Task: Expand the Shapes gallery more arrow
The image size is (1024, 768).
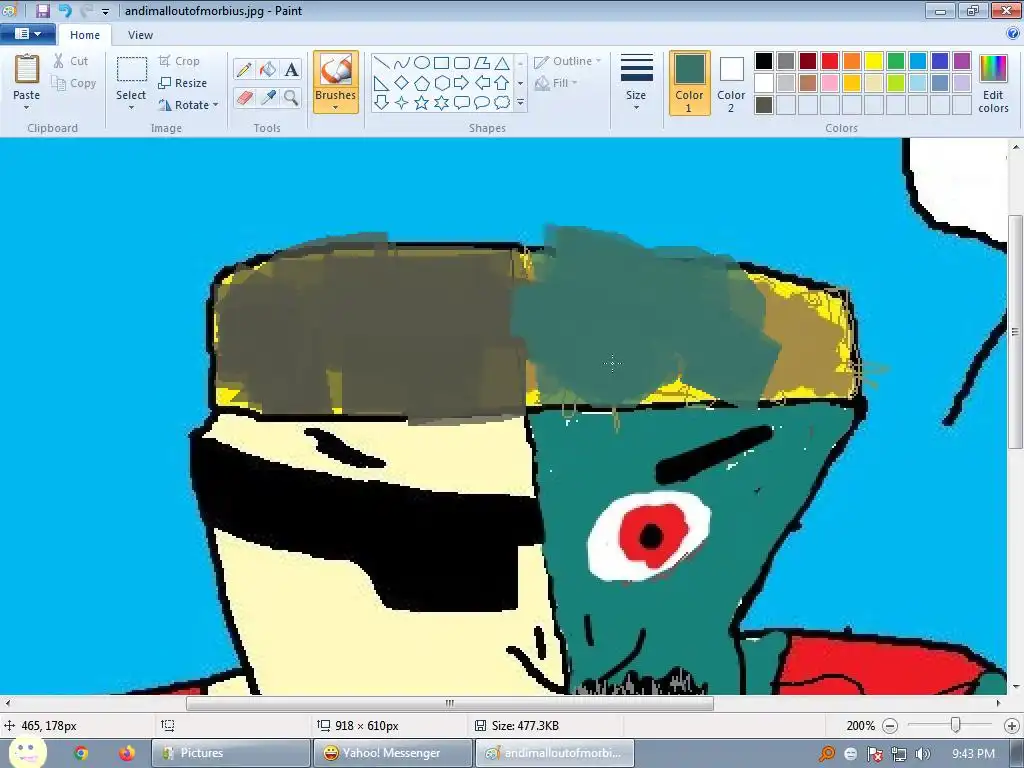Action: pyautogui.click(x=520, y=103)
